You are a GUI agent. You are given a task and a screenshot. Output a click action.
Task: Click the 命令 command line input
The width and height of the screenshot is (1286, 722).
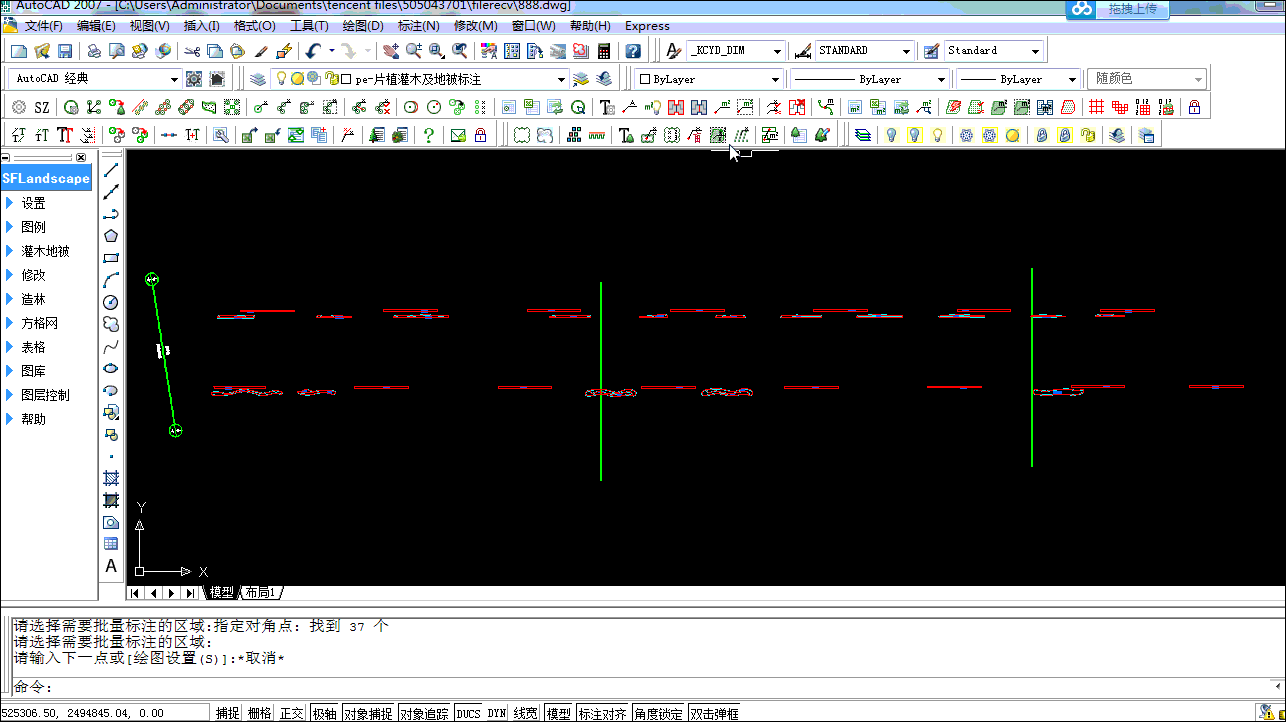tap(640, 686)
